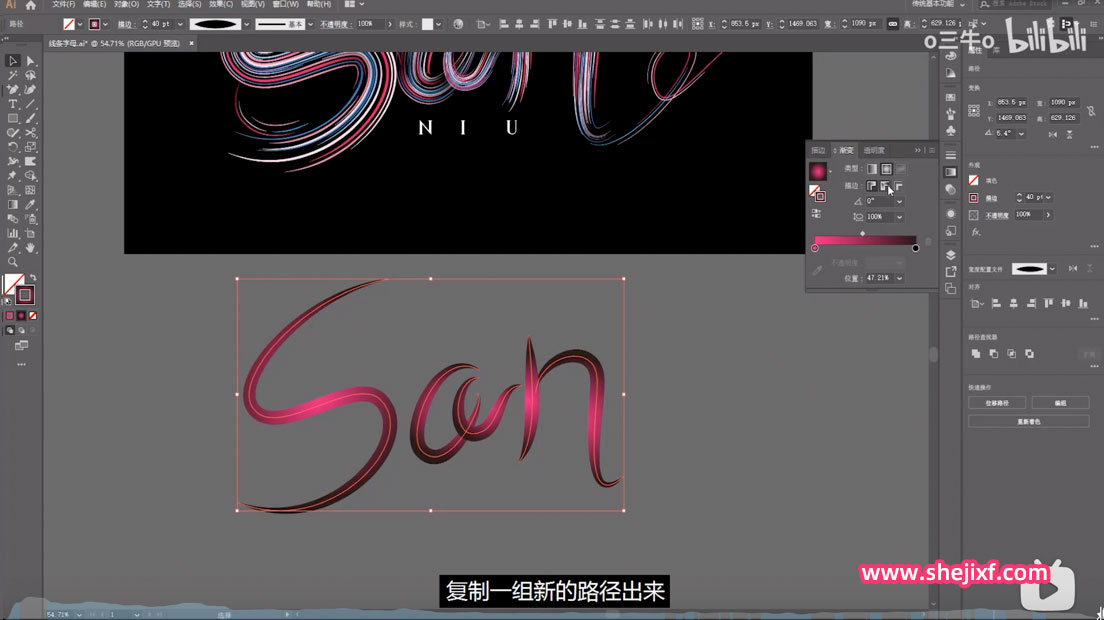Activate the Zoom tool
The height and width of the screenshot is (620, 1104).
coord(12,263)
